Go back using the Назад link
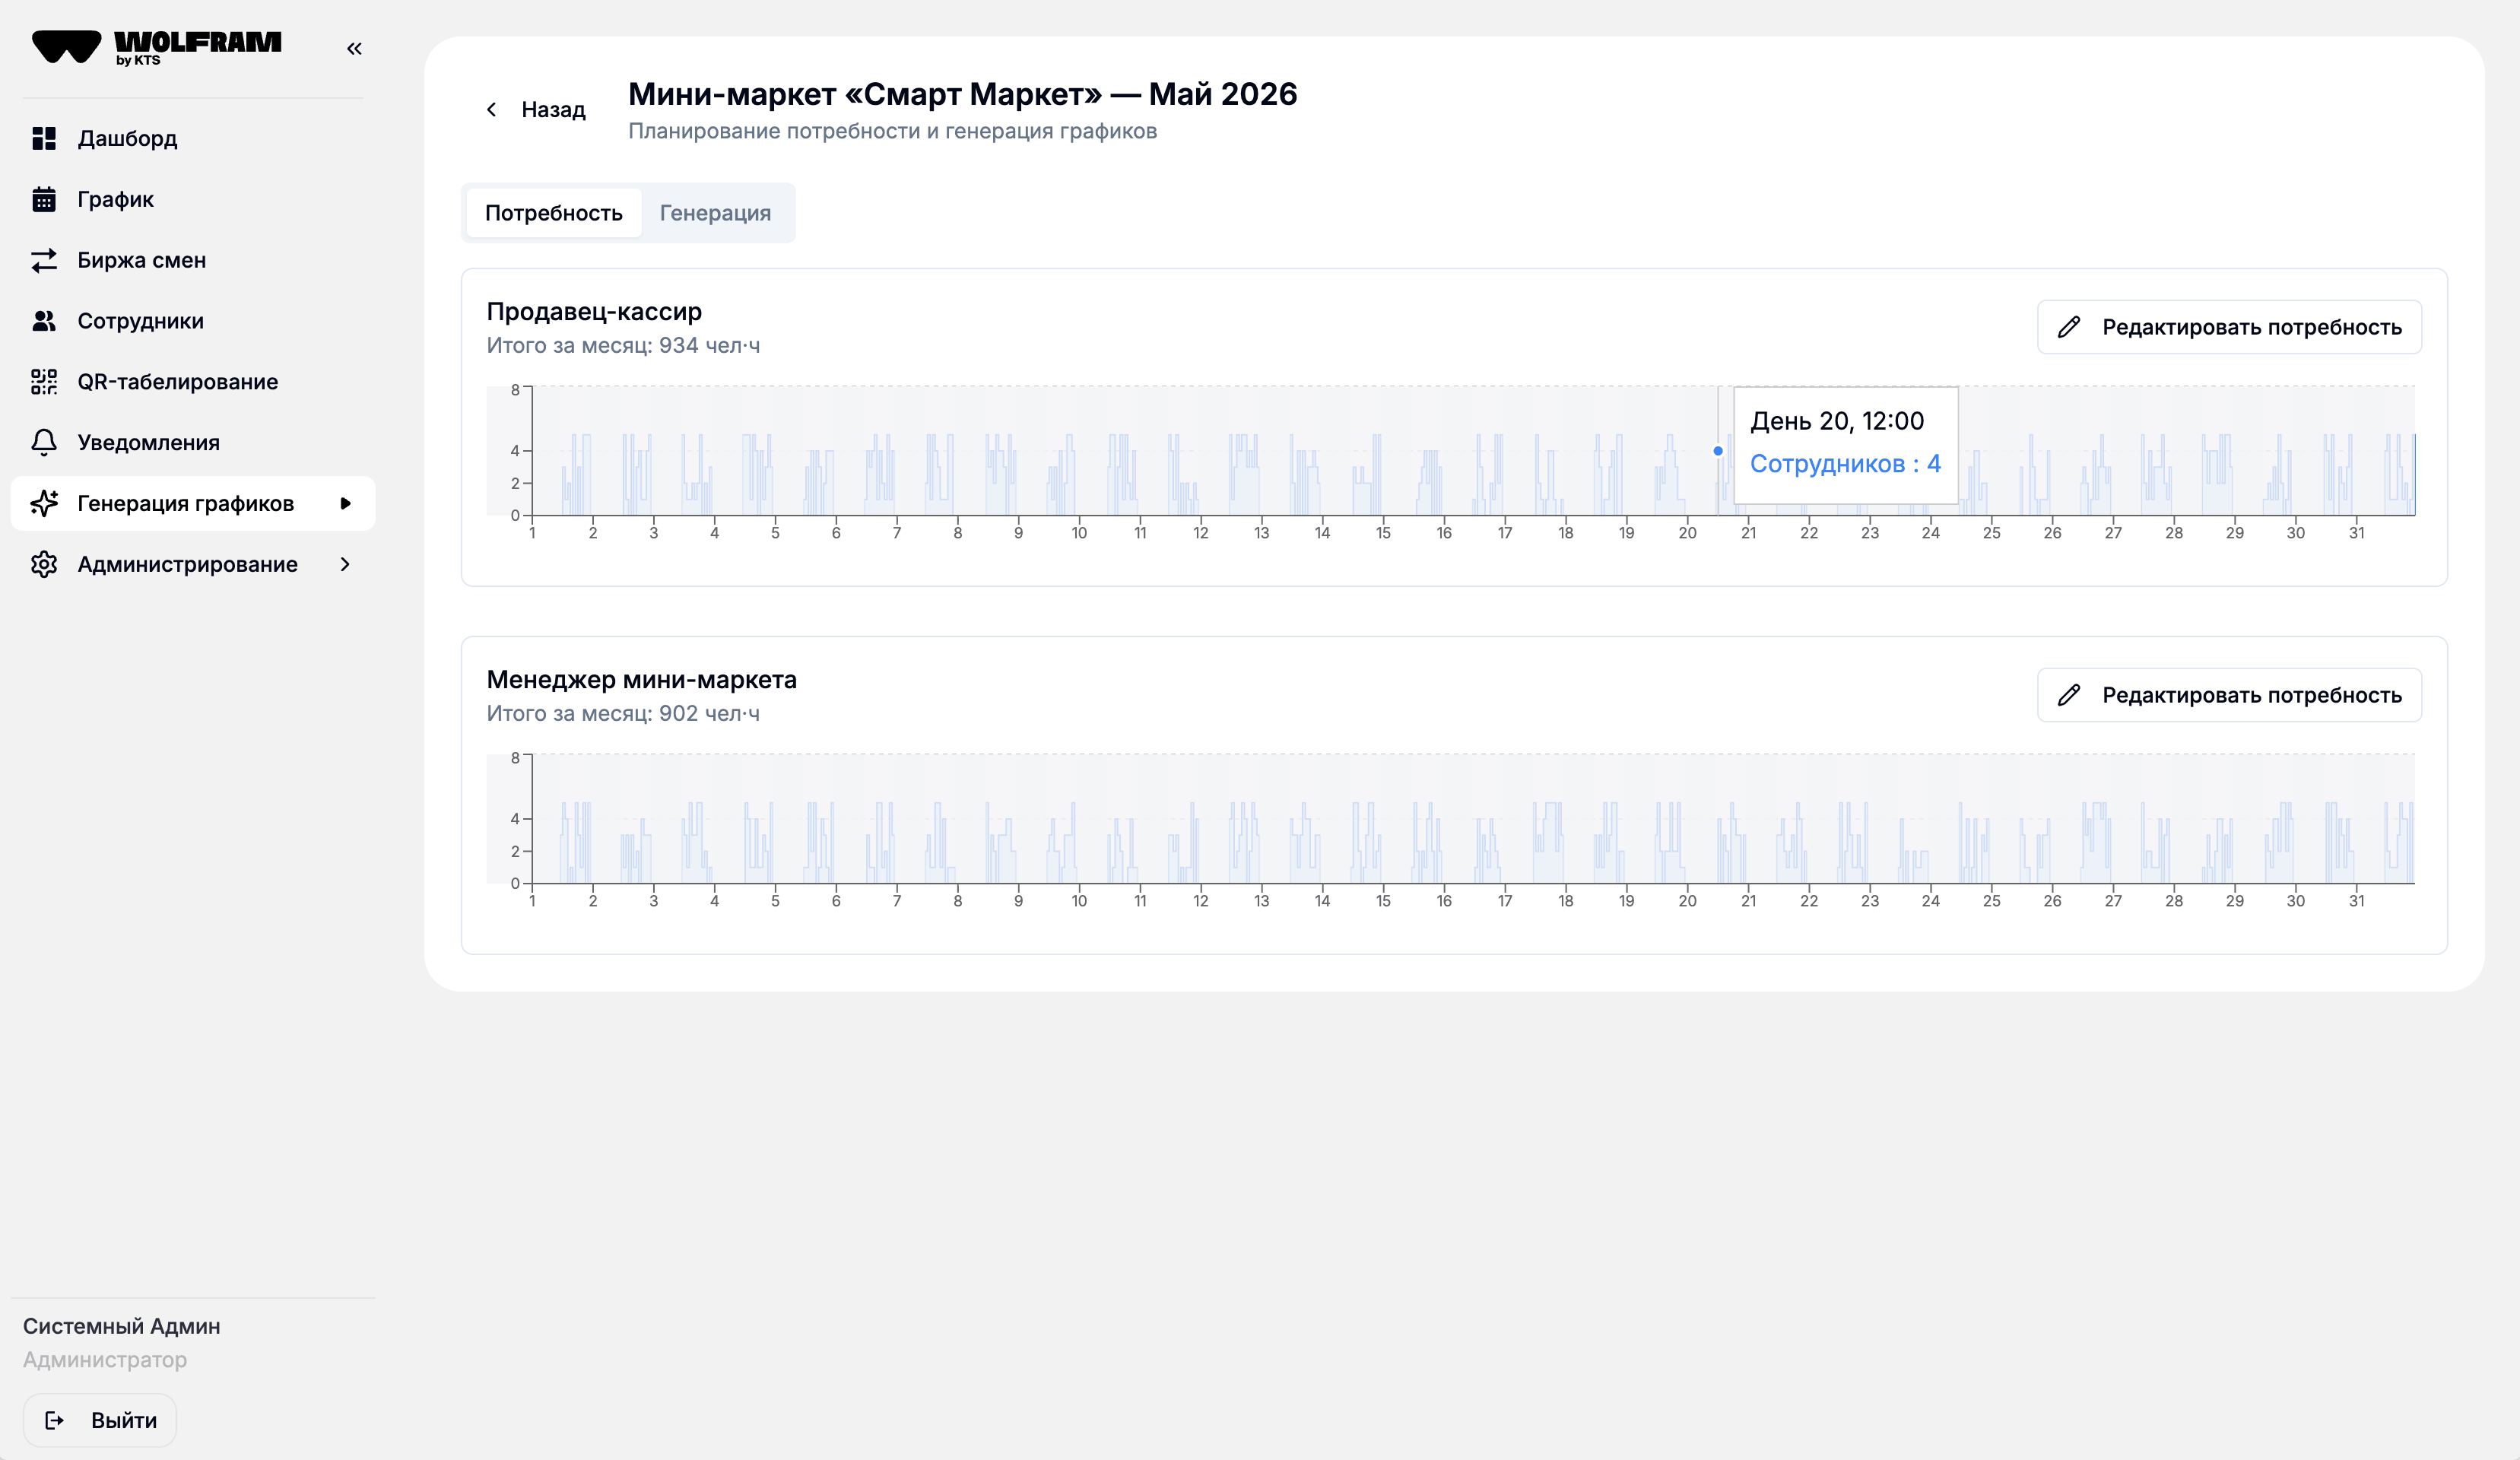The image size is (2520, 1460). pos(536,109)
